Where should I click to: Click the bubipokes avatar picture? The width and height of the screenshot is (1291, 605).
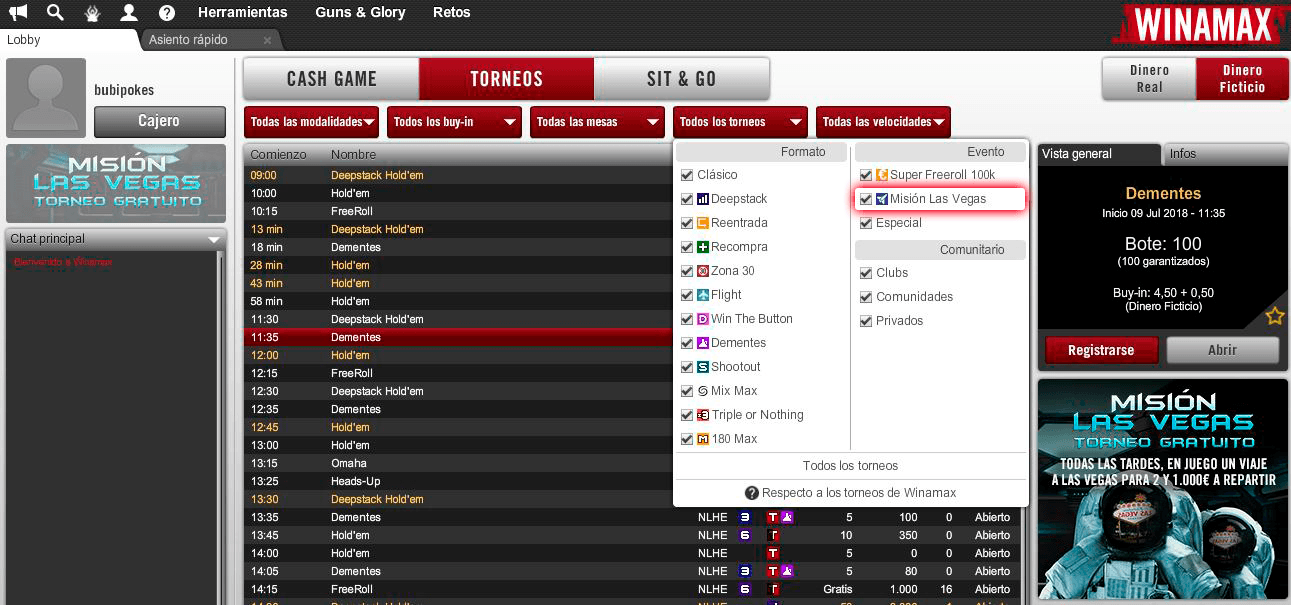(46, 98)
